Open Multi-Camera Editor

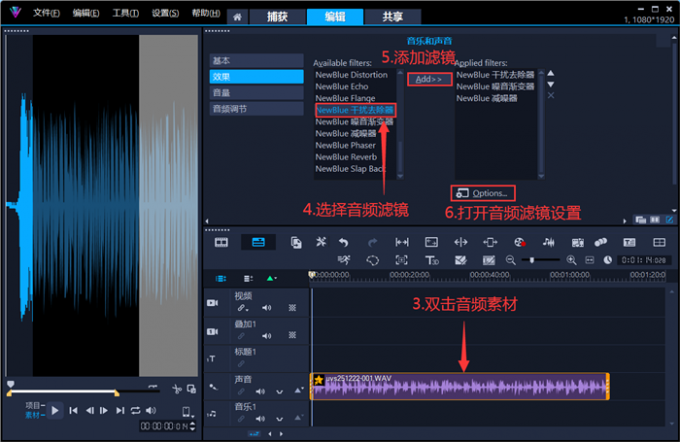tap(659, 242)
